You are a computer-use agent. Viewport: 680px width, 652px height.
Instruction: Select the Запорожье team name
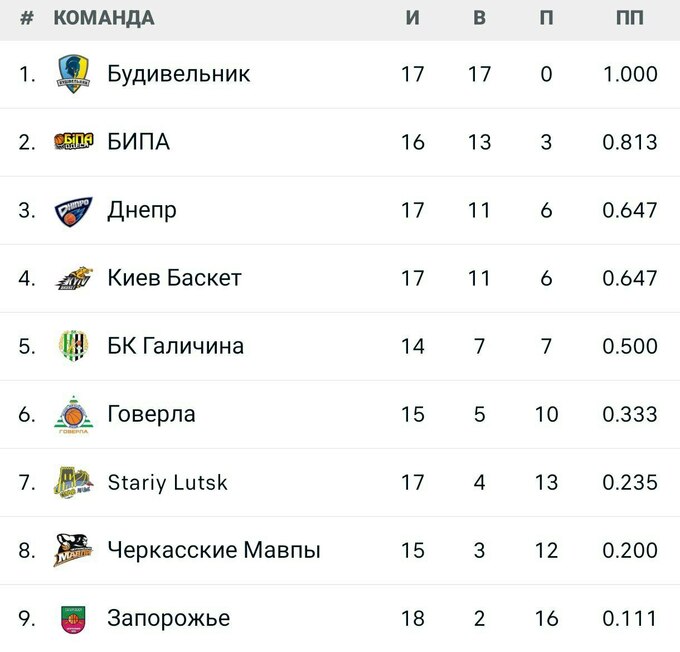pyautogui.click(x=168, y=618)
